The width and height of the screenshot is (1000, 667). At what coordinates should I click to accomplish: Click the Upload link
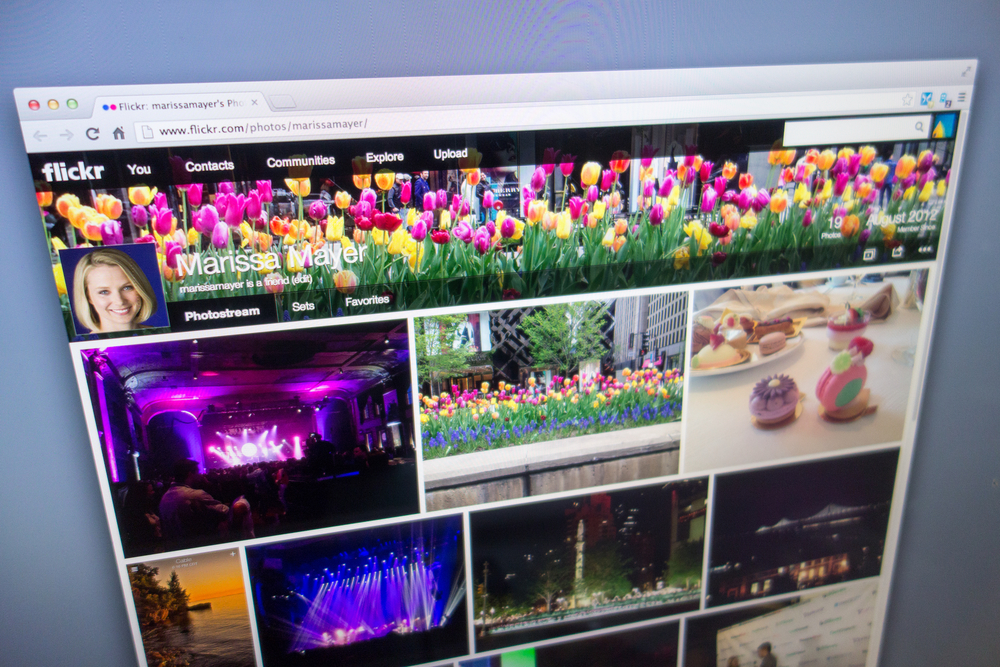point(450,154)
